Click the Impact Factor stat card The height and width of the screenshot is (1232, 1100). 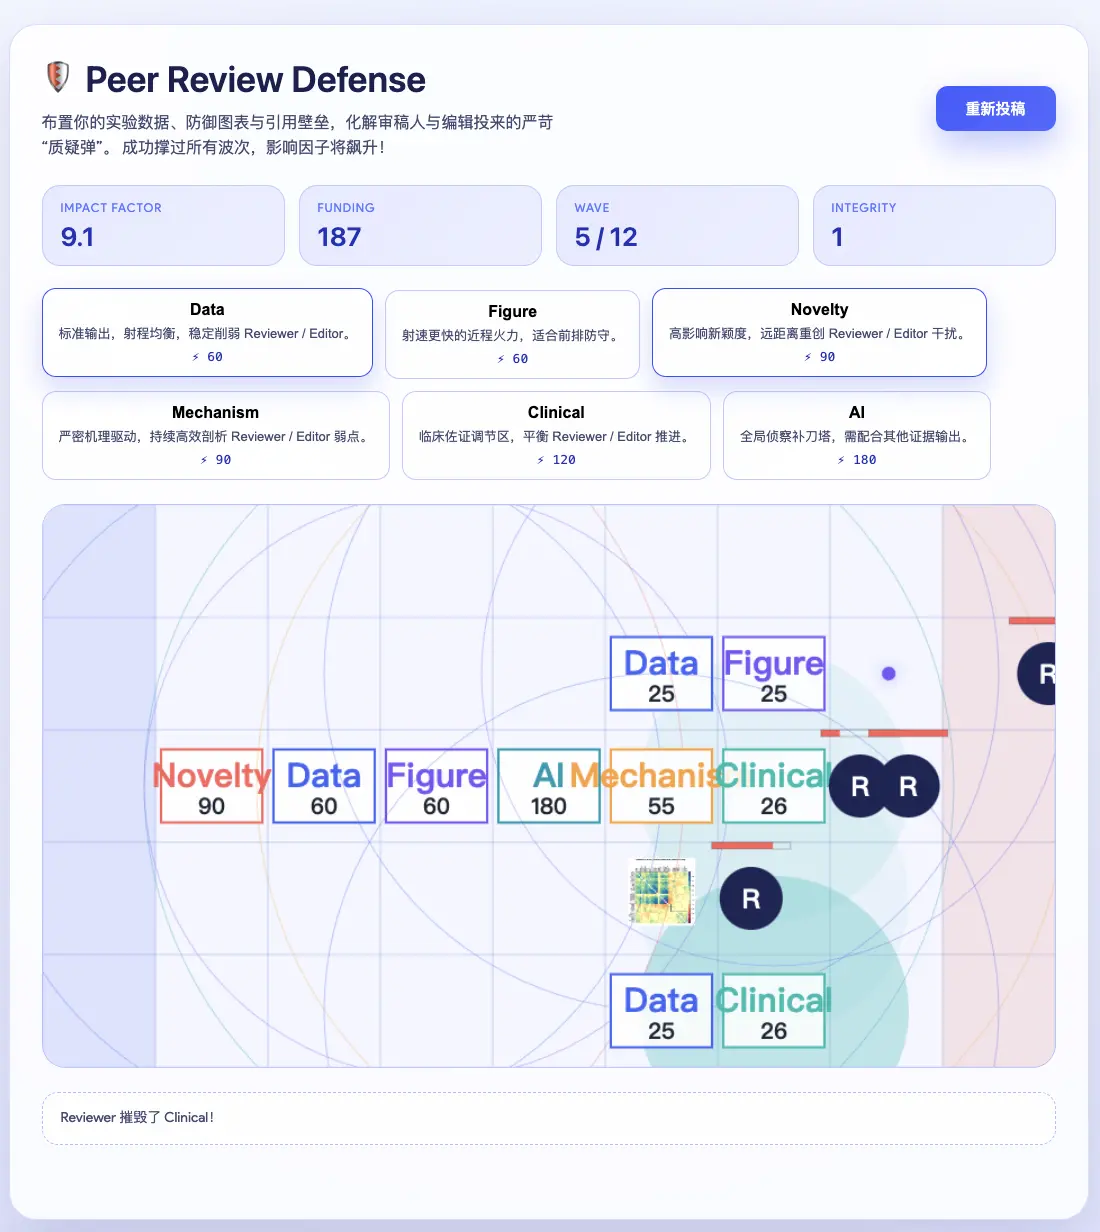click(163, 225)
